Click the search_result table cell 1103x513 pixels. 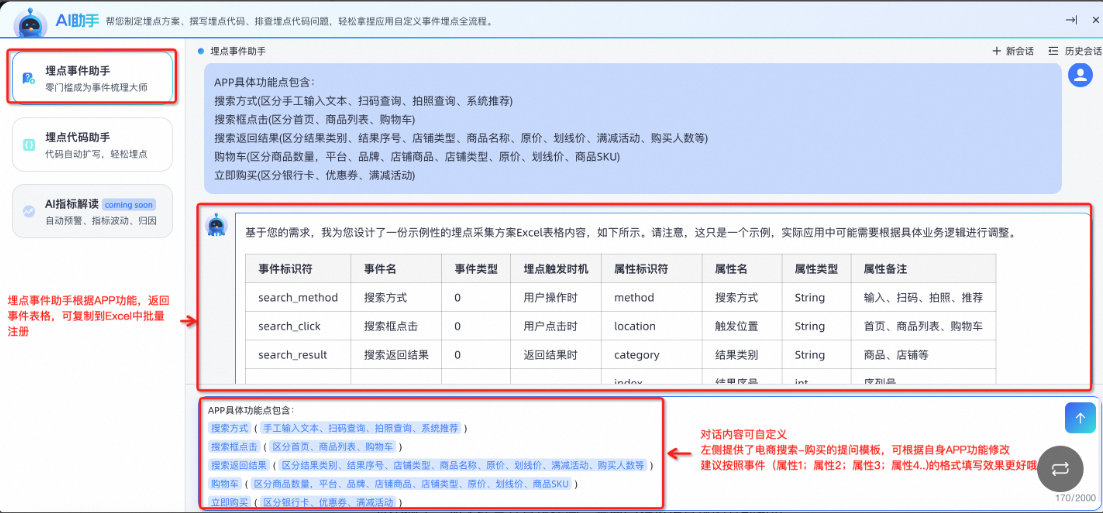coord(298,355)
